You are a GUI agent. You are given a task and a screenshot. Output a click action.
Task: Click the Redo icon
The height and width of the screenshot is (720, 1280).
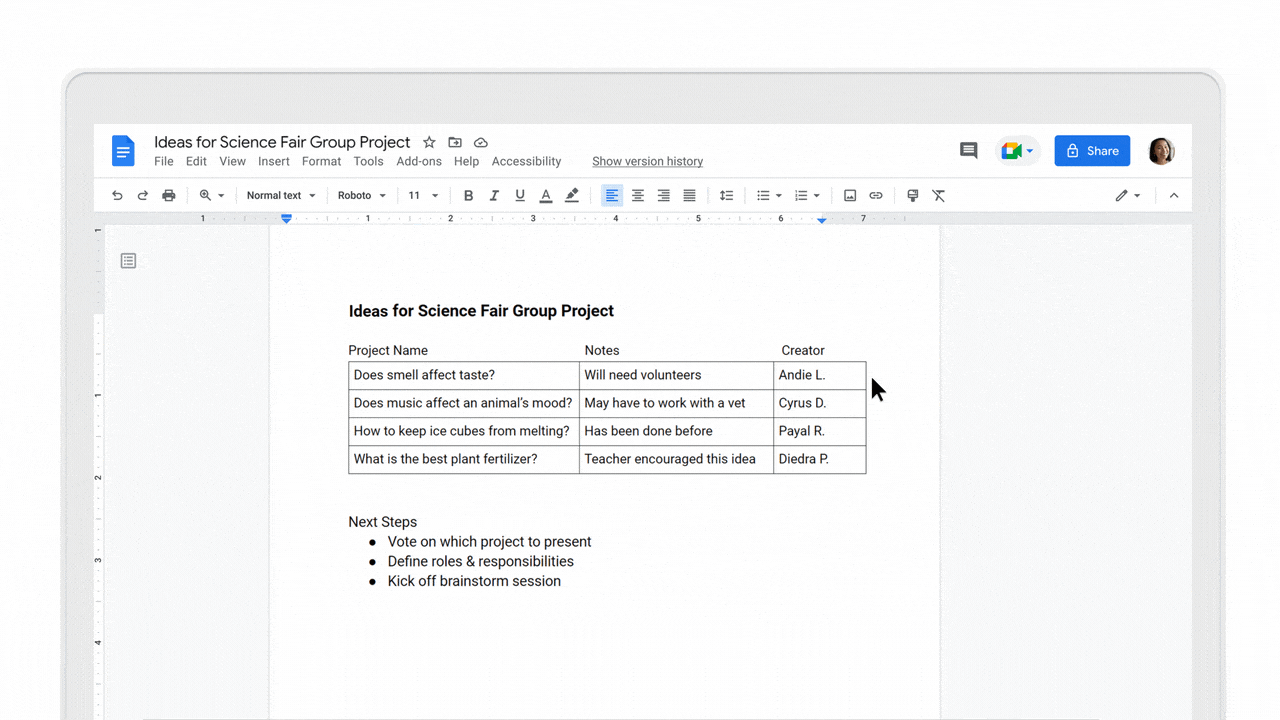click(x=143, y=195)
